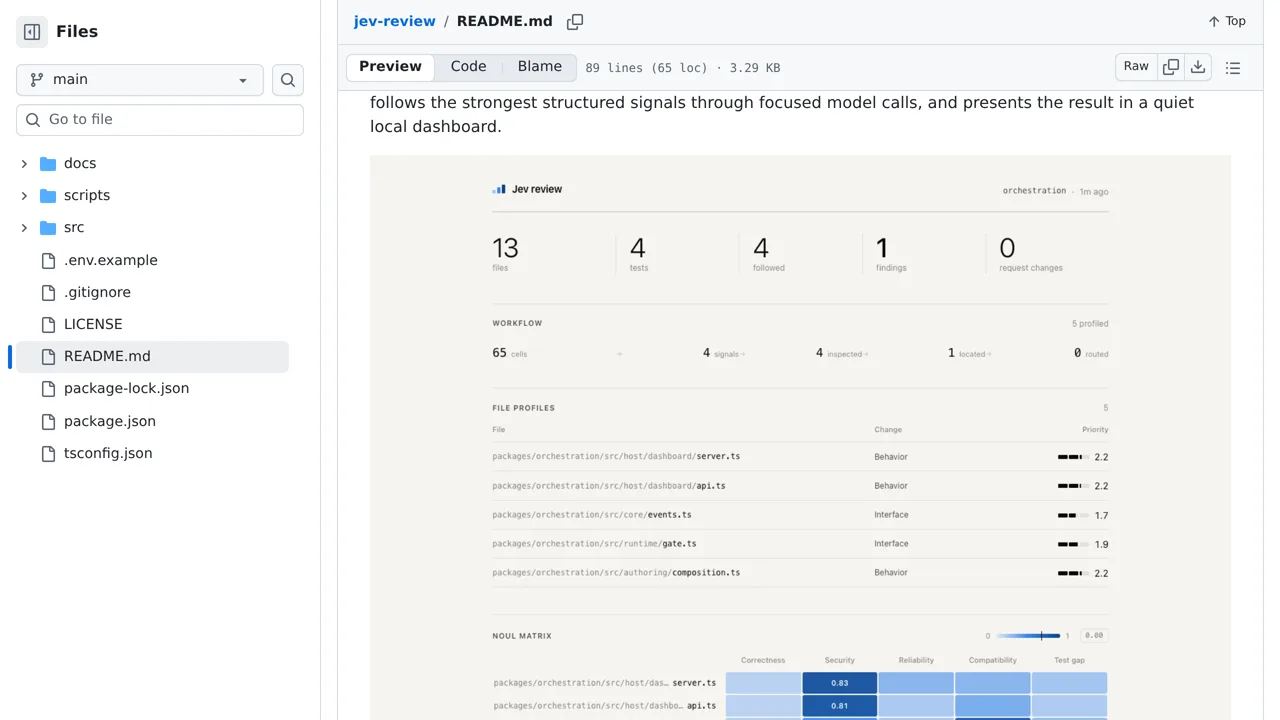Click the scripts folder icon
1280x720 pixels.
(48, 196)
